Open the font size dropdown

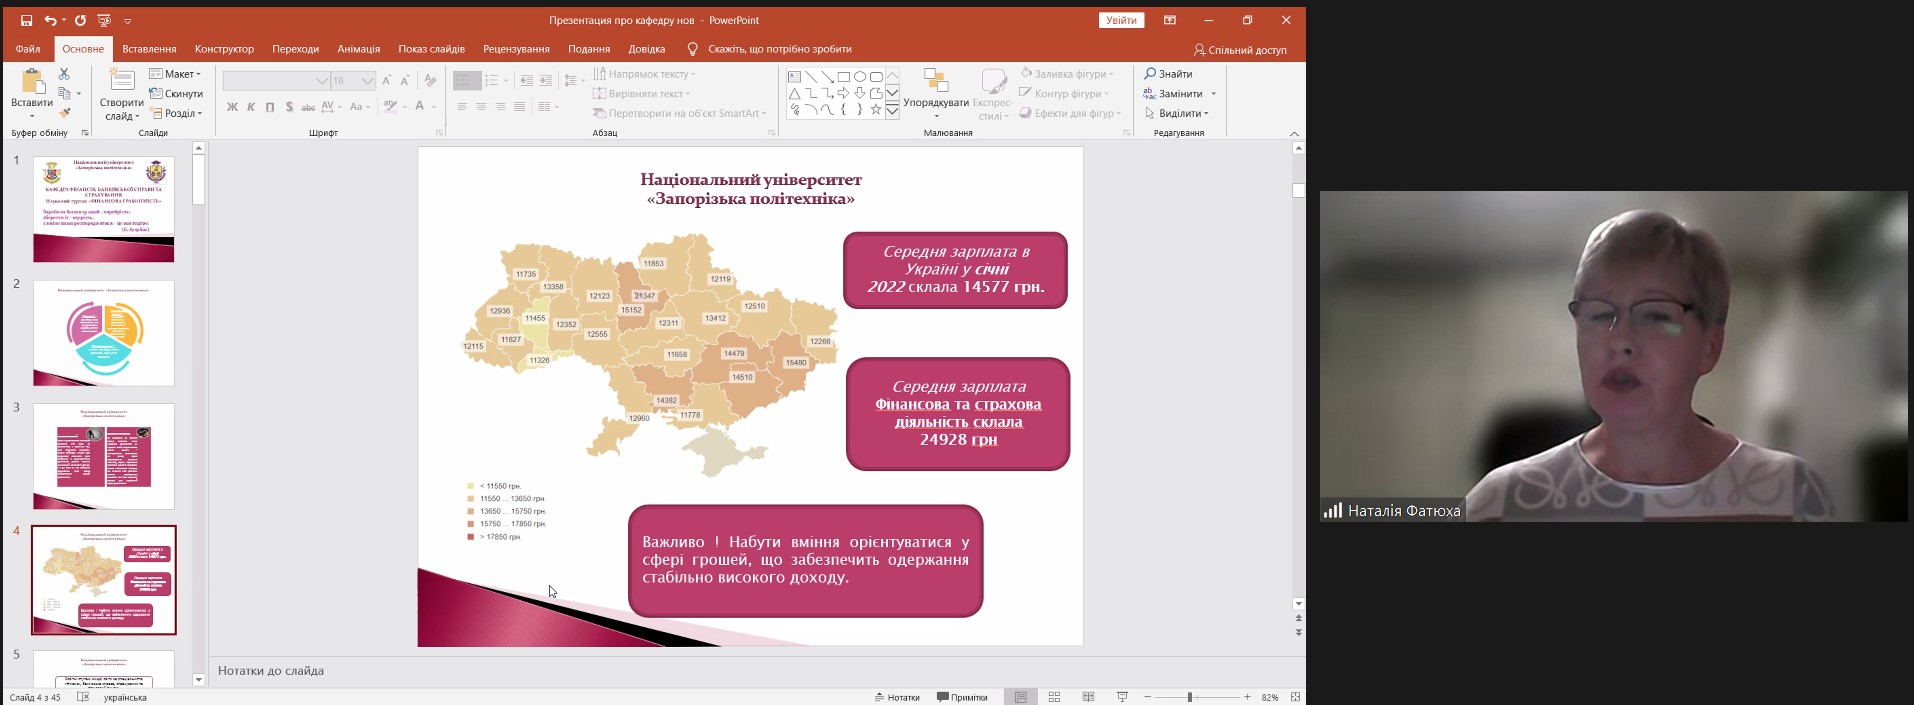pyautogui.click(x=367, y=81)
